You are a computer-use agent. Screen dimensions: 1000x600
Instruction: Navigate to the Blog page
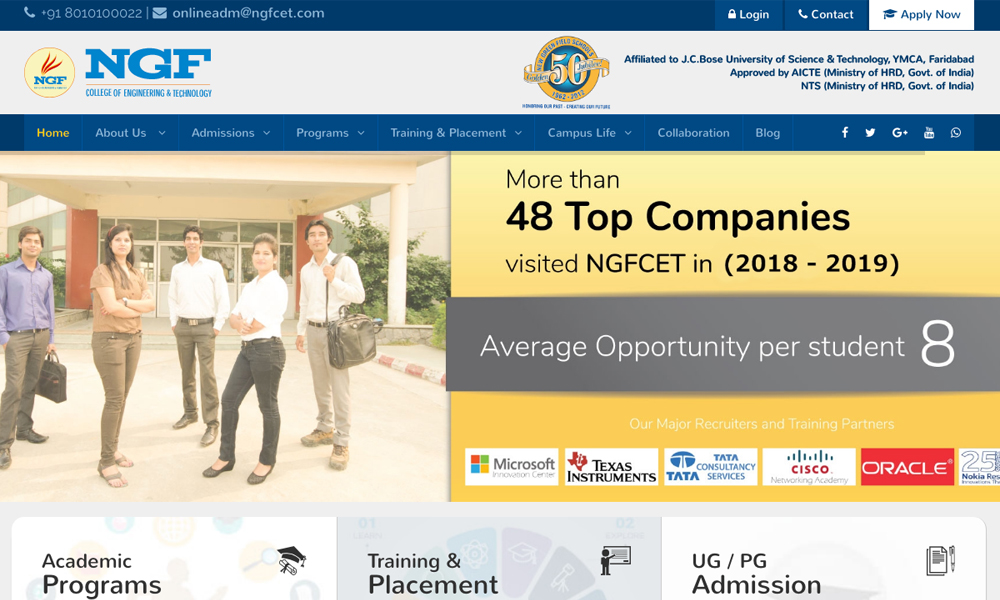(x=768, y=133)
